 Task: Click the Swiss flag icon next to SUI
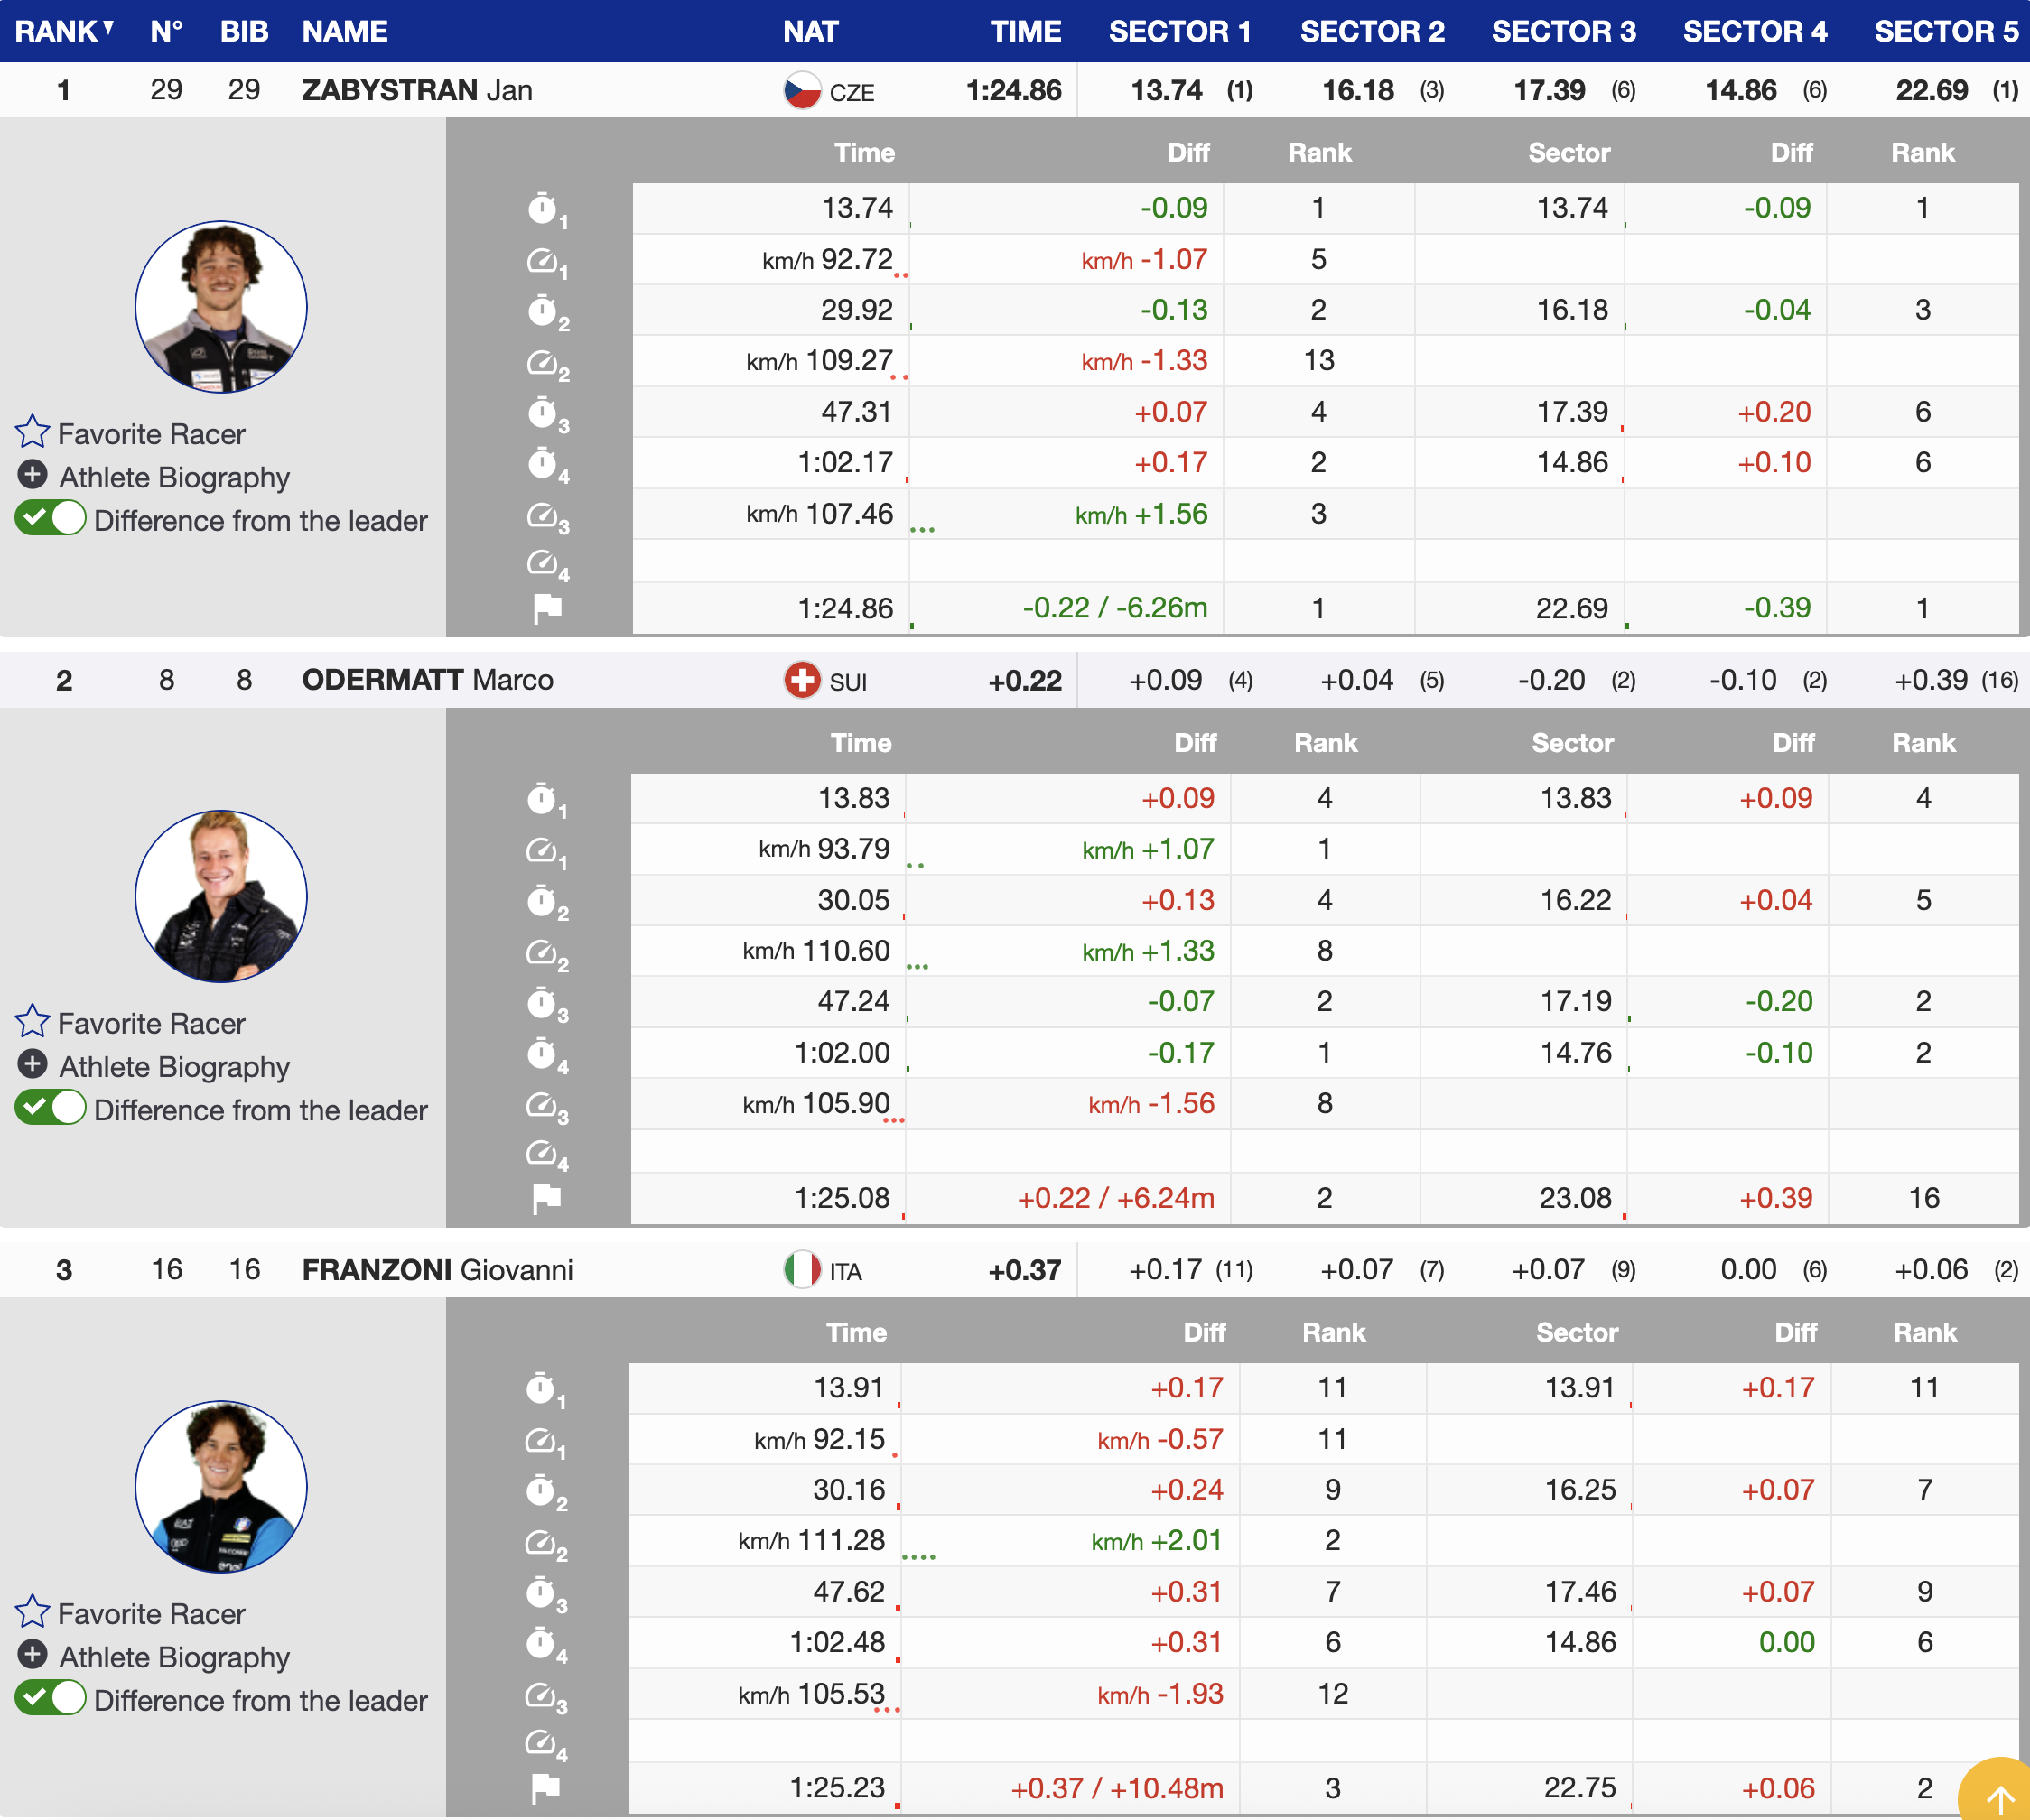point(801,681)
